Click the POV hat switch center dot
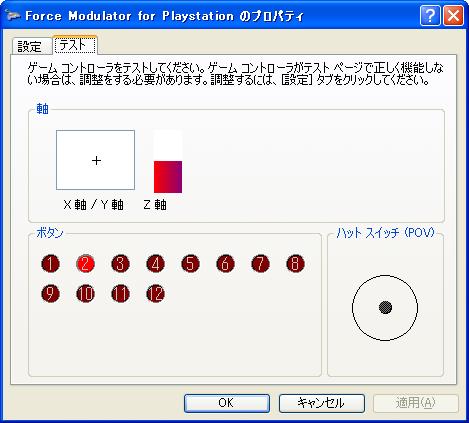 (x=385, y=307)
